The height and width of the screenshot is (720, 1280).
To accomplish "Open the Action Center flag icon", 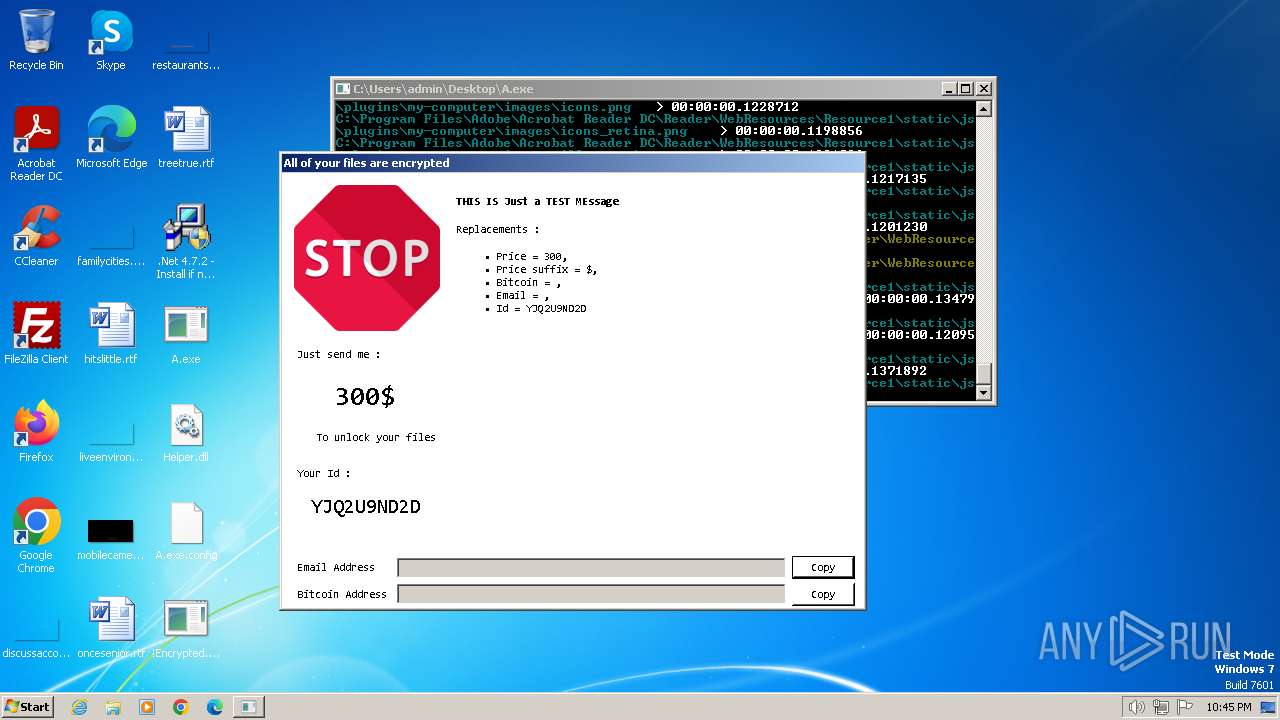I will pos(1185,707).
